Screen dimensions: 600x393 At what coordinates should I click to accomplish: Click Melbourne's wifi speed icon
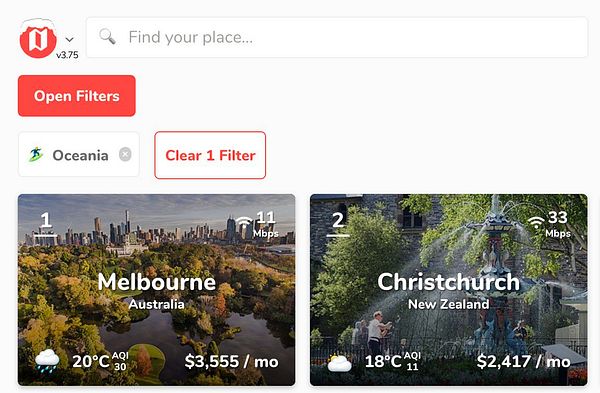pyautogui.click(x=244, y=222)
